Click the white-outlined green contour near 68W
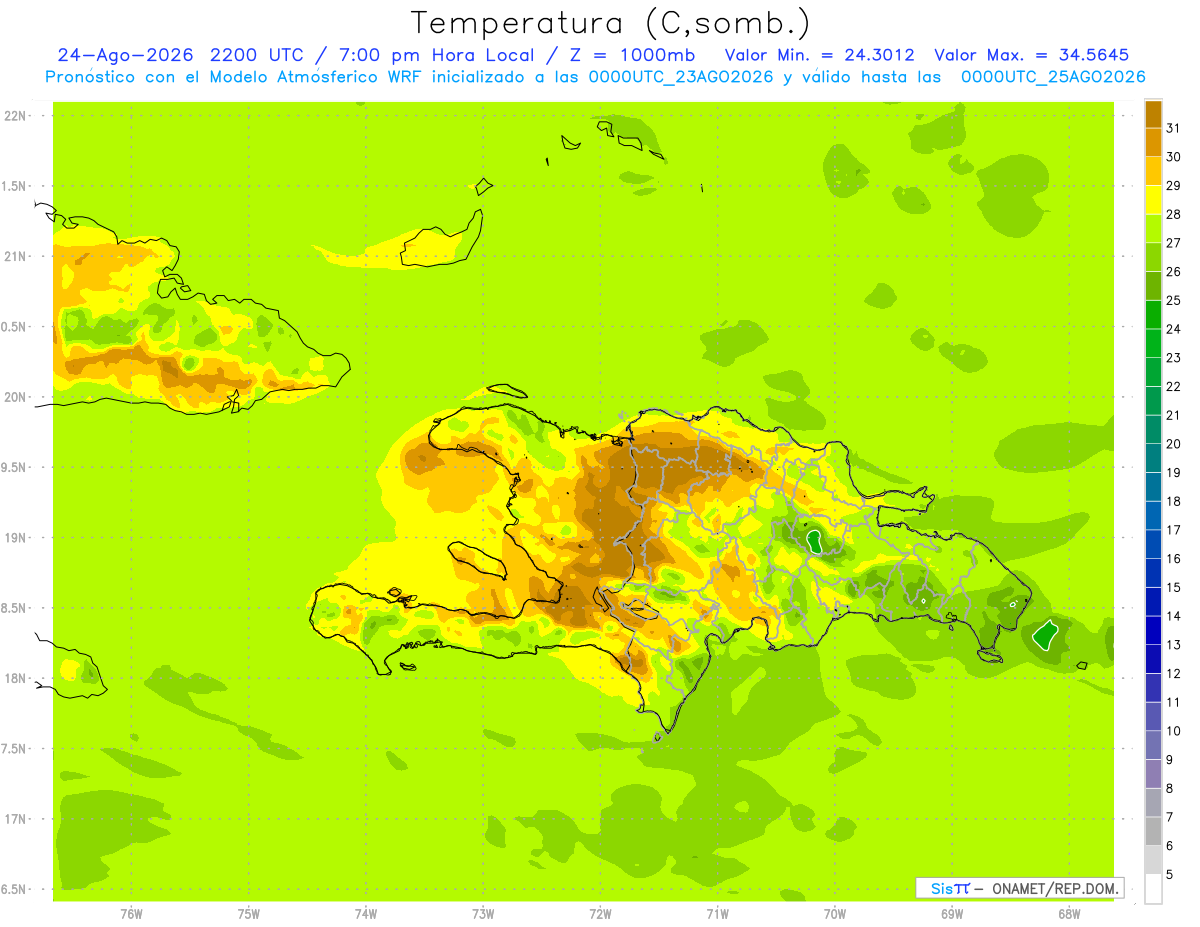 (x=1045, y=634)
